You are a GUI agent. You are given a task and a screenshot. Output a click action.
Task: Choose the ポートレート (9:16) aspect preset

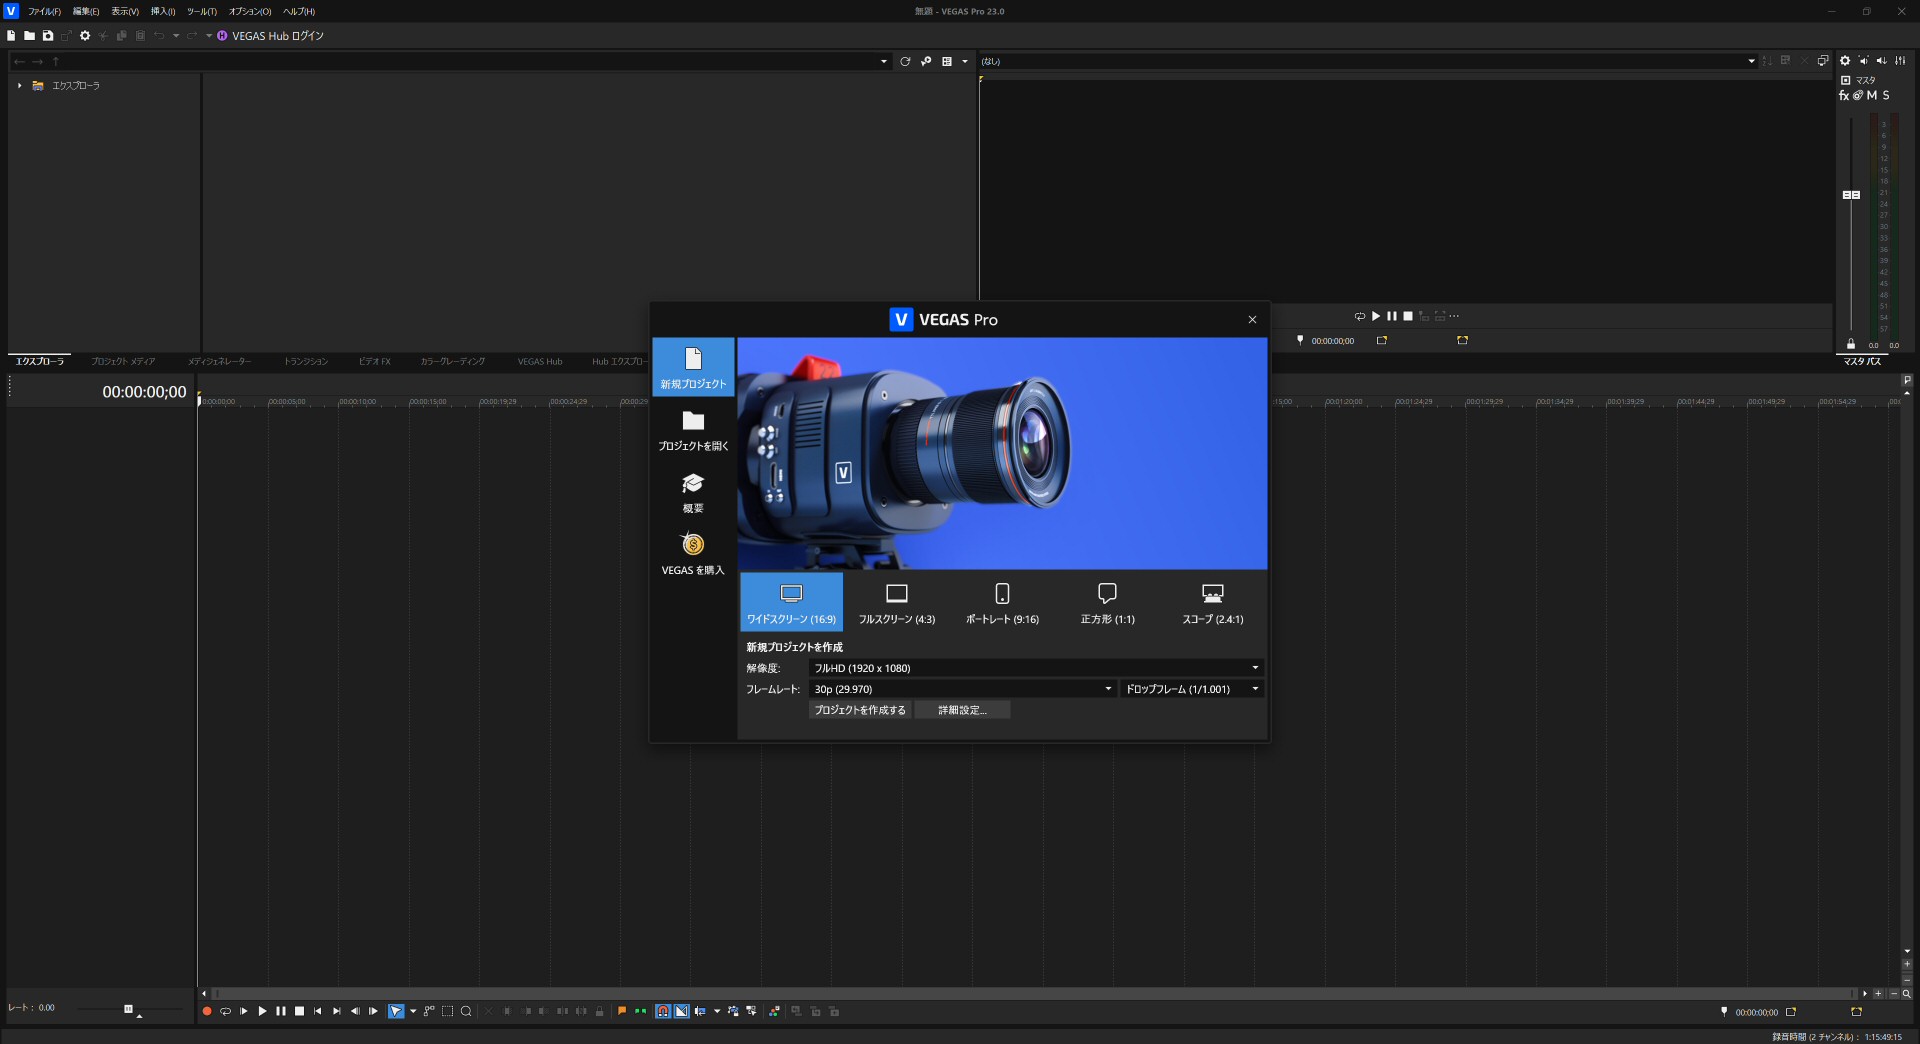tap(1002, 603)
